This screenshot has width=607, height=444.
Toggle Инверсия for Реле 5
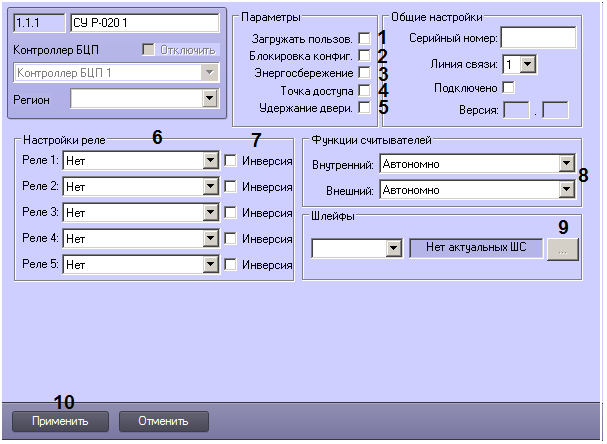(x=231, y=264)
